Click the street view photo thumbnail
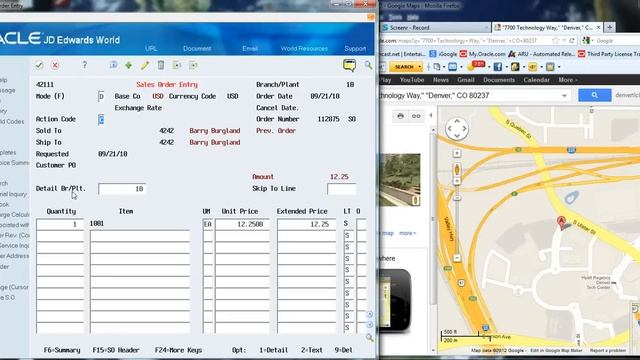Viewport: 640px width, 360px height. click(400, 180)
